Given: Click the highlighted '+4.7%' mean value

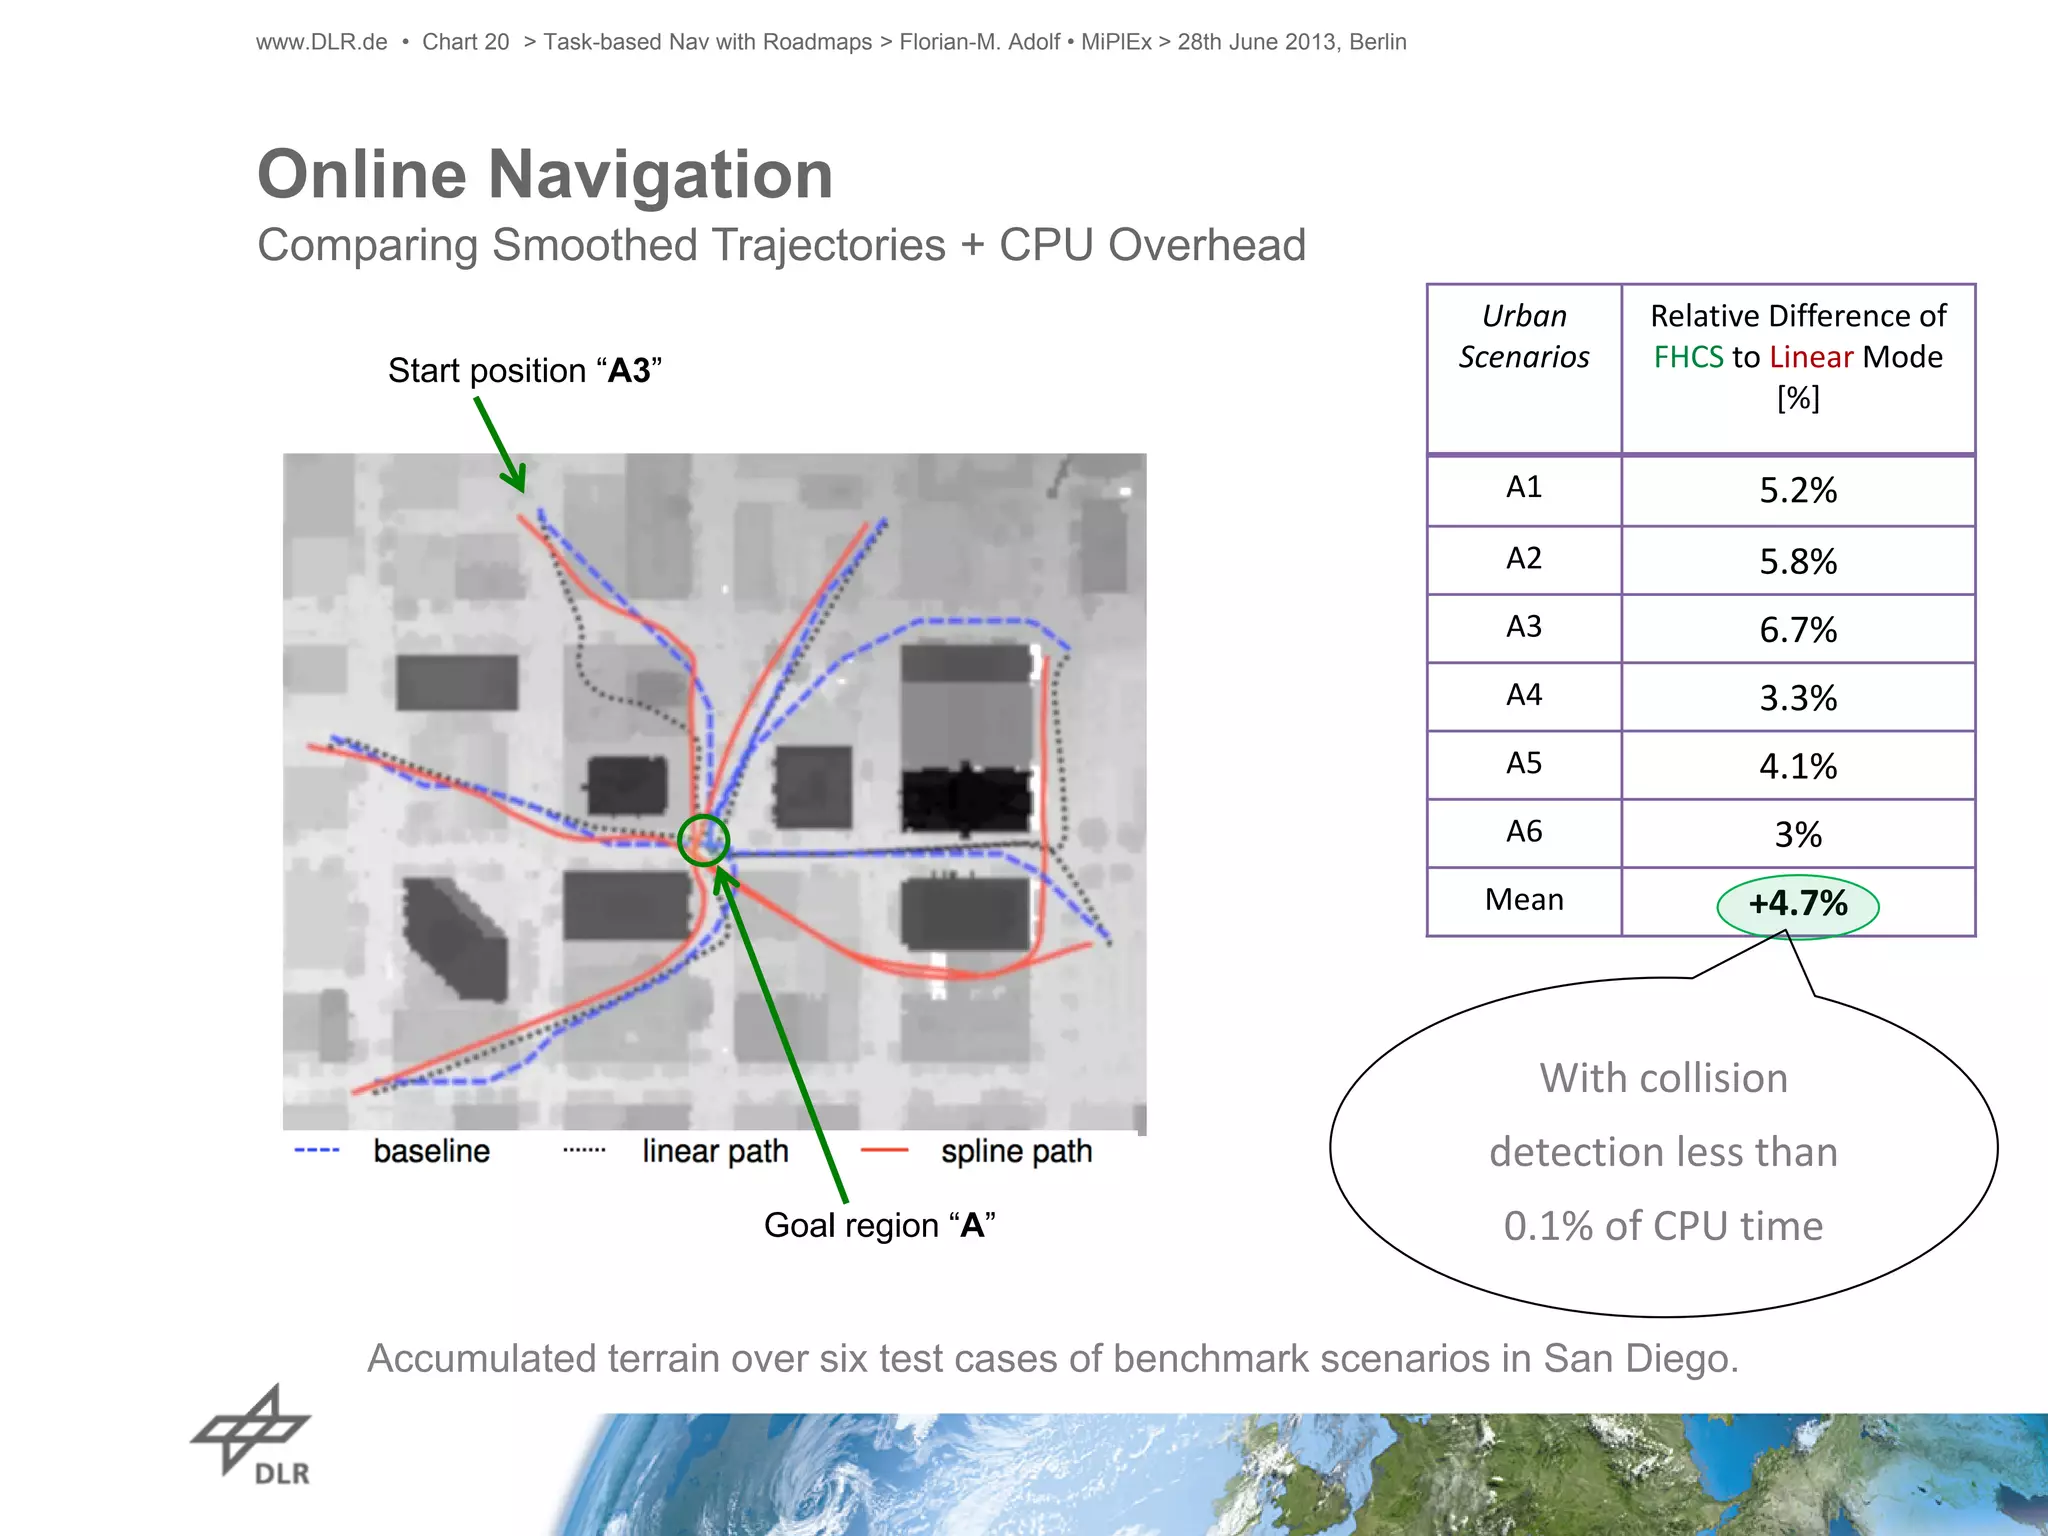Looking at the screenshot, I should (1798, 904).
